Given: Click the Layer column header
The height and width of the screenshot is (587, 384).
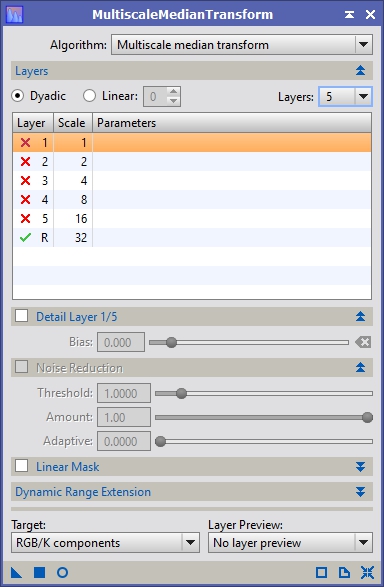Looking at the screenshot, I should (x=33, y=123).
